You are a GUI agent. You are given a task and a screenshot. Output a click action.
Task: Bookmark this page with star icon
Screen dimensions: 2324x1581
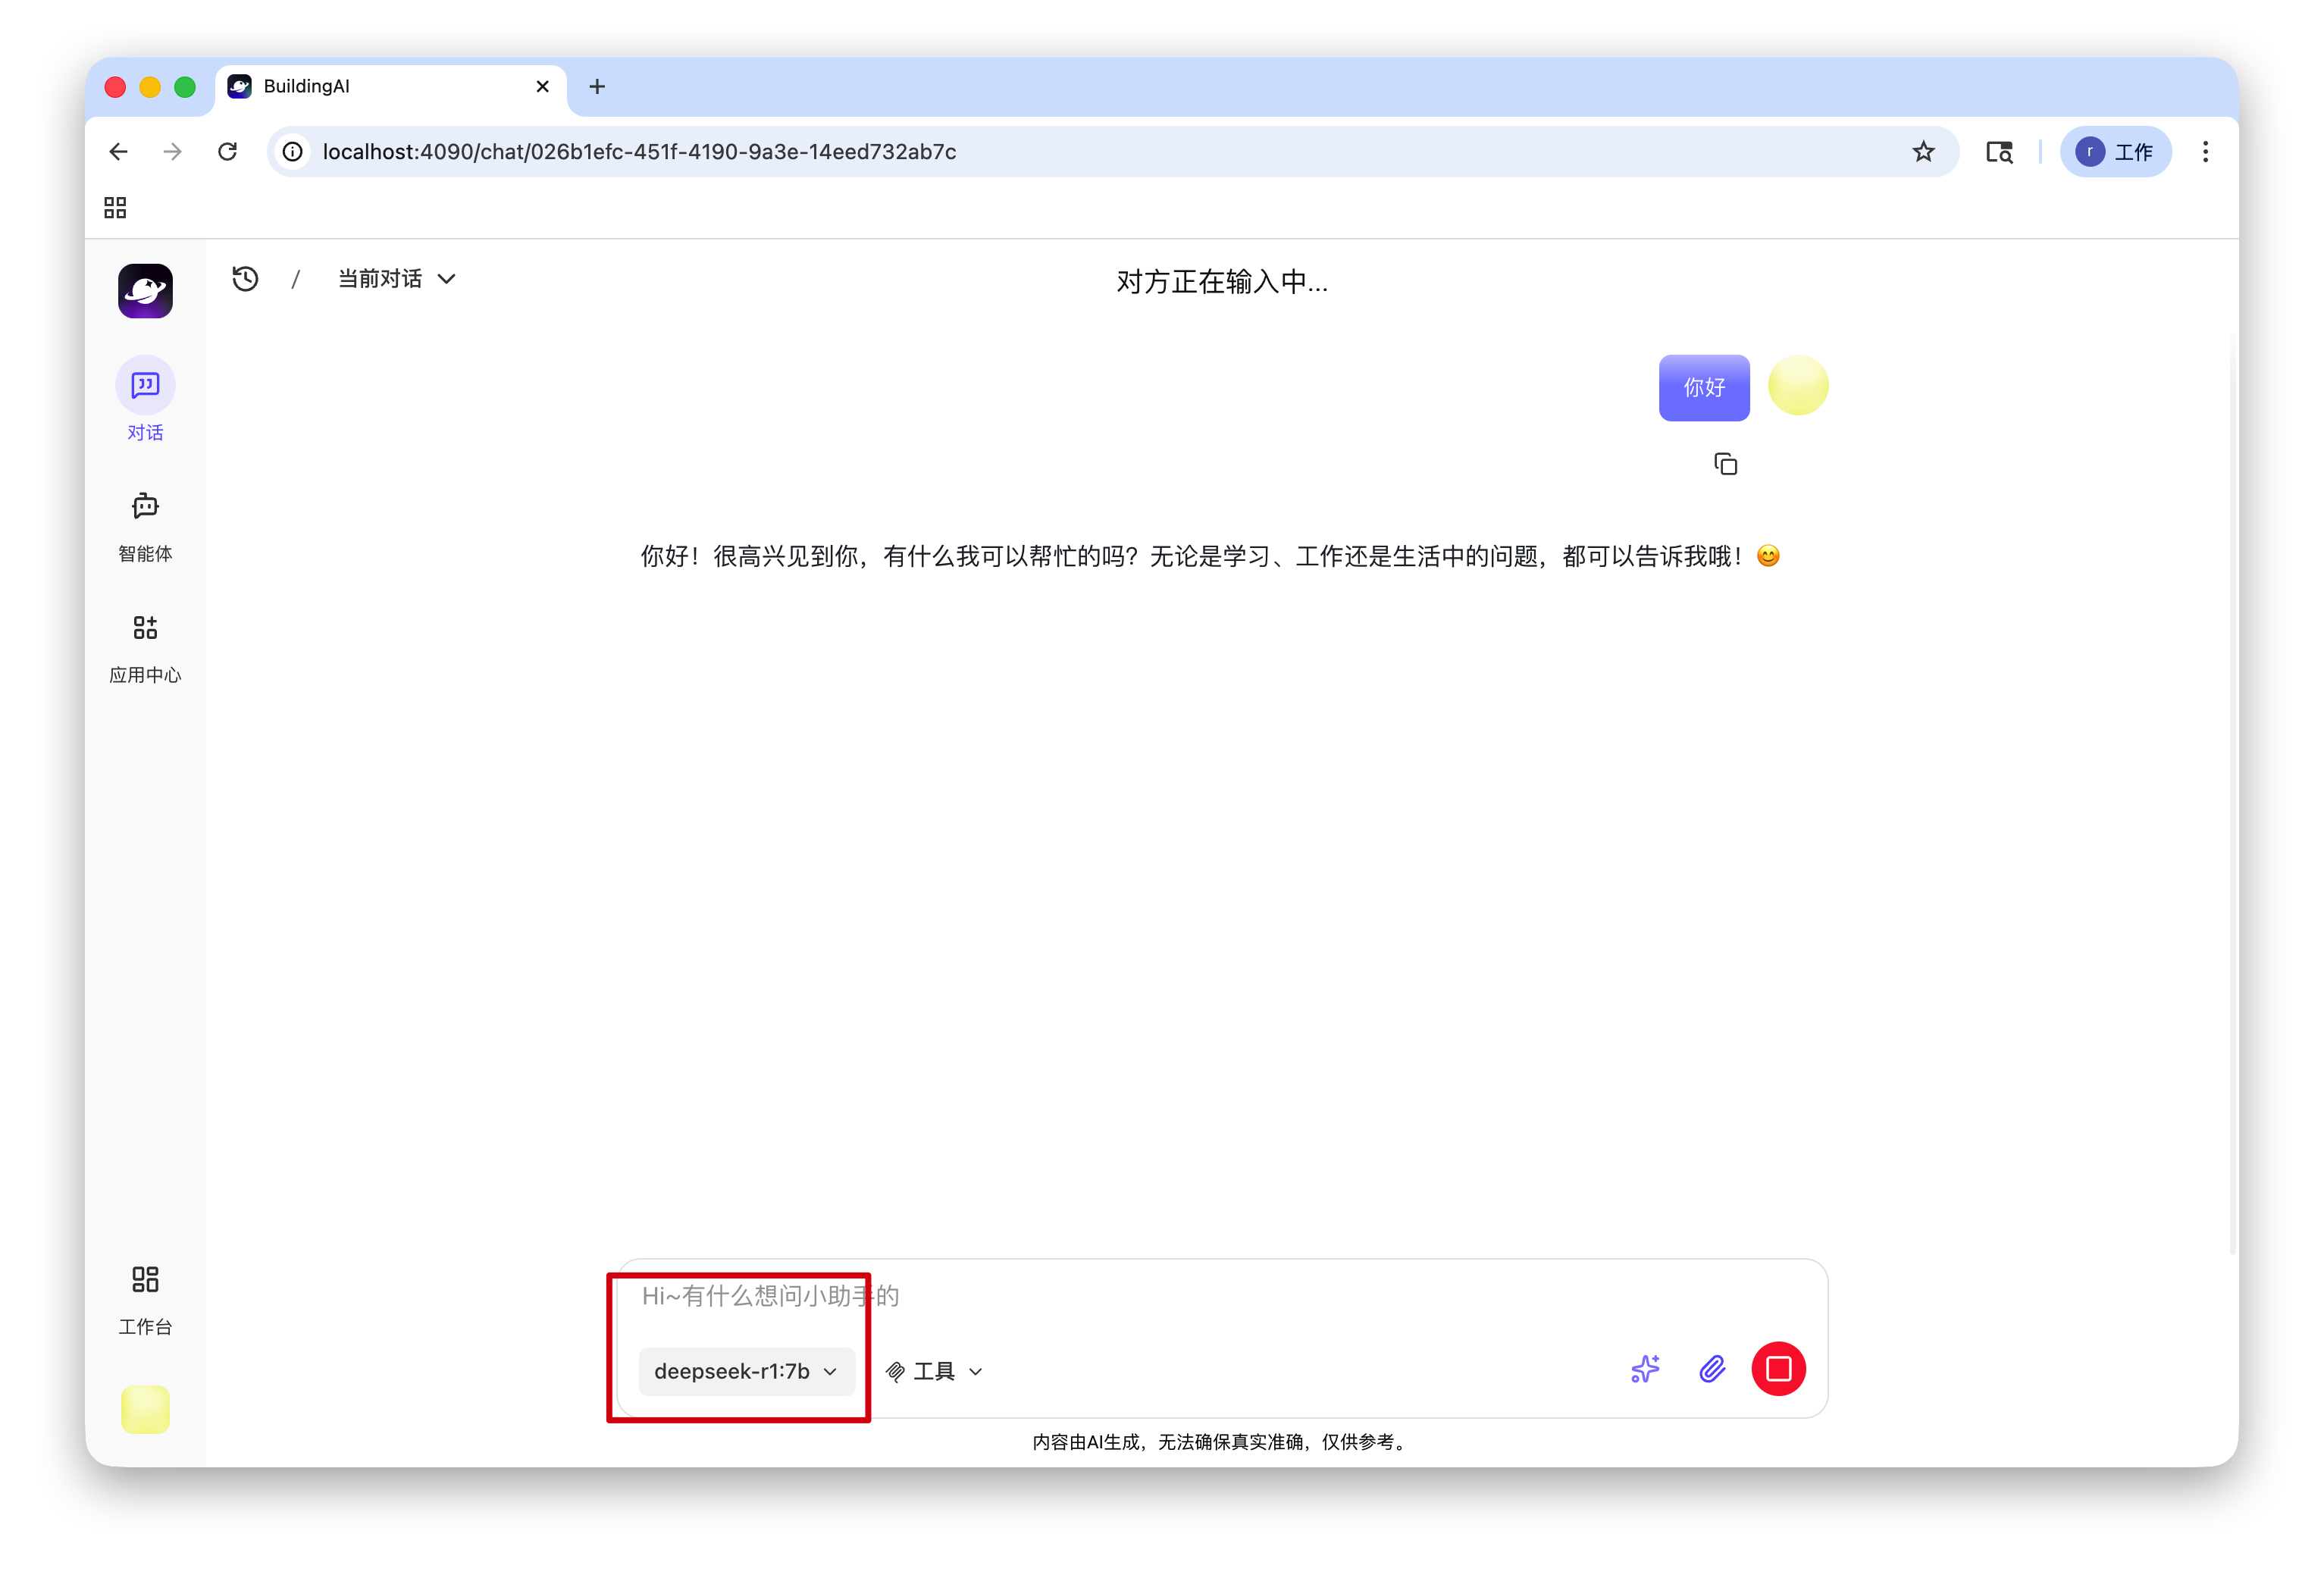(x=1923, y=152)
